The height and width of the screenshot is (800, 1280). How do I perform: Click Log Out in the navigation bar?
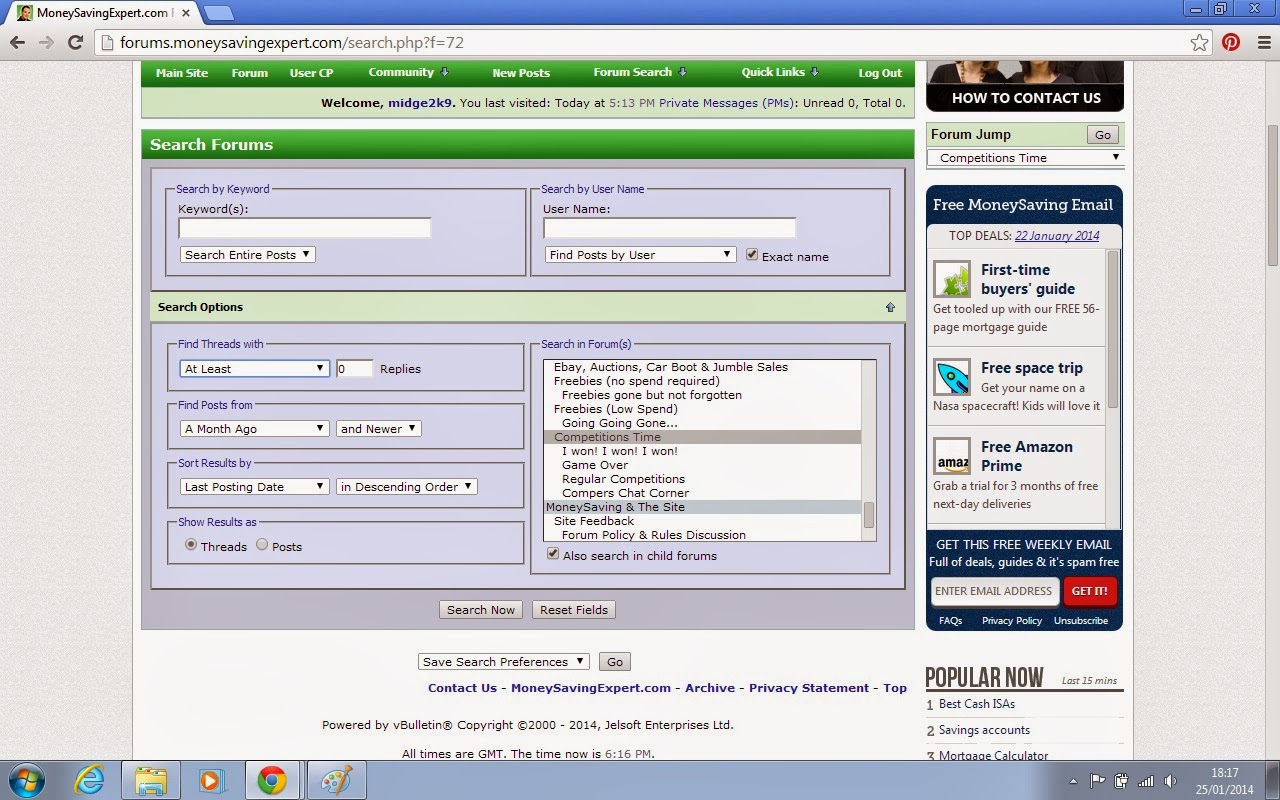[x=880, y=73]
